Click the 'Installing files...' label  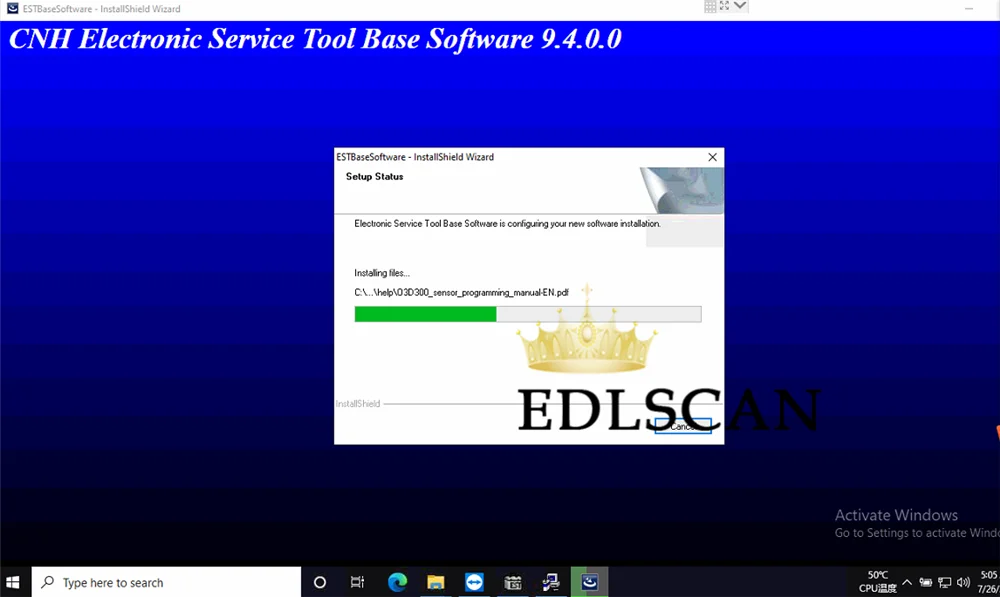tap(382, 273)
